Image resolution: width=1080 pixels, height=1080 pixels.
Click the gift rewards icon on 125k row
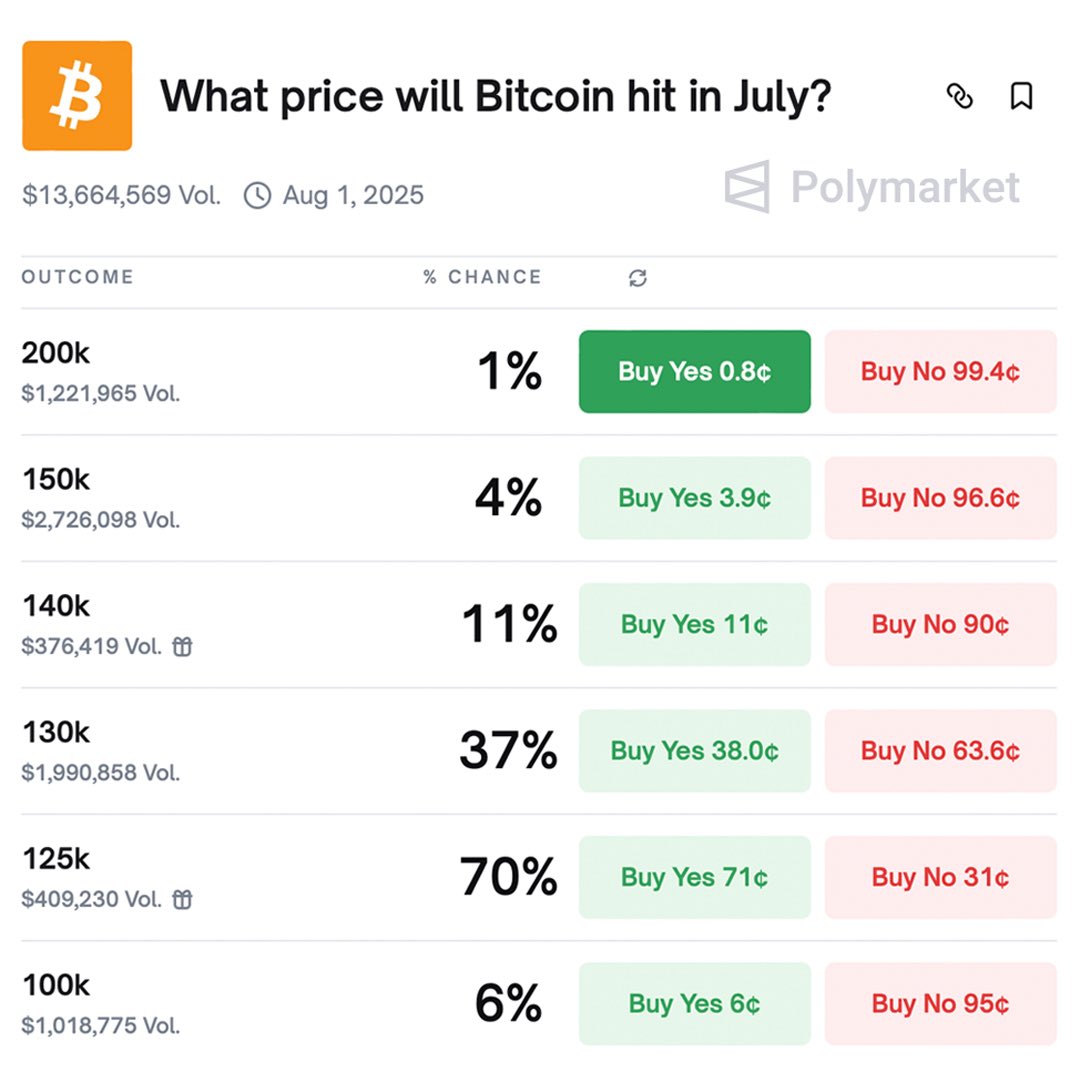(x=183, y=899)
